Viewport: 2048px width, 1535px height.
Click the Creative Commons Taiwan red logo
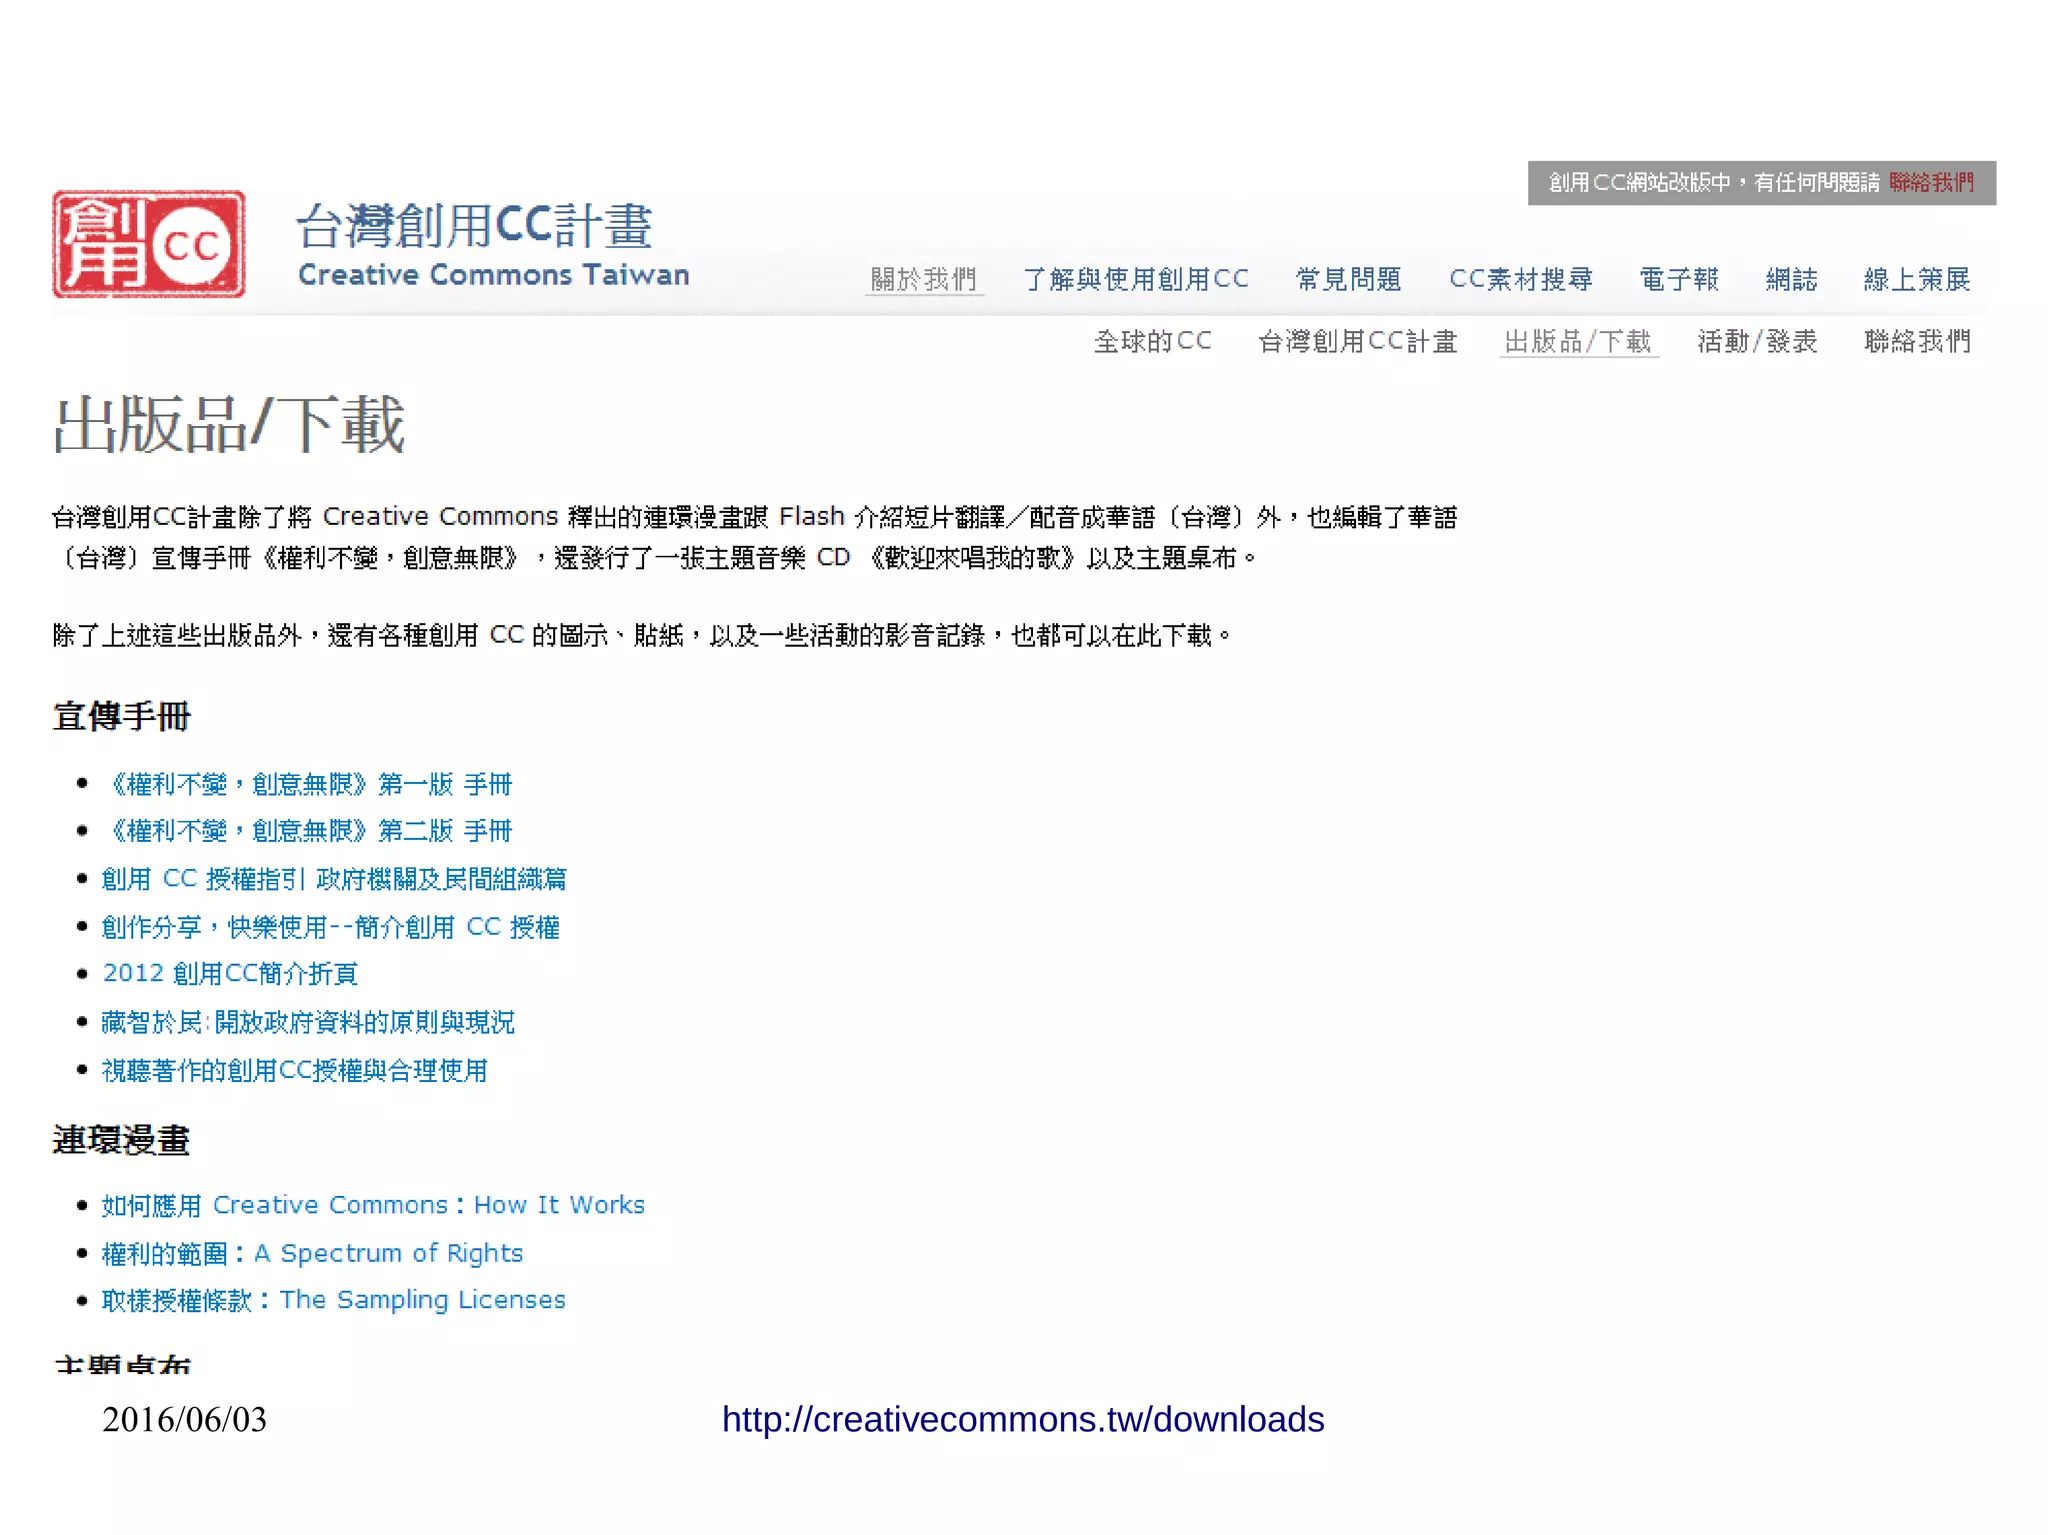coord(148,244)
